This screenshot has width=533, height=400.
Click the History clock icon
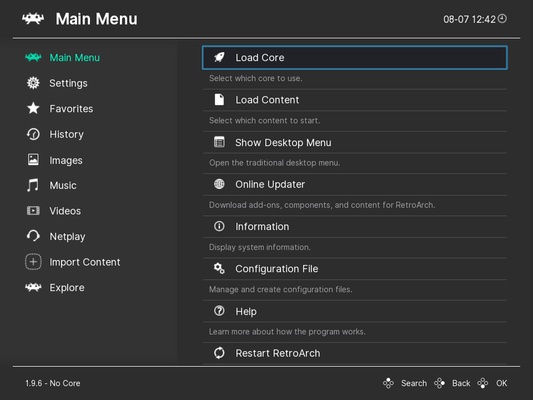pyautogui.click(x=33, y=134)
